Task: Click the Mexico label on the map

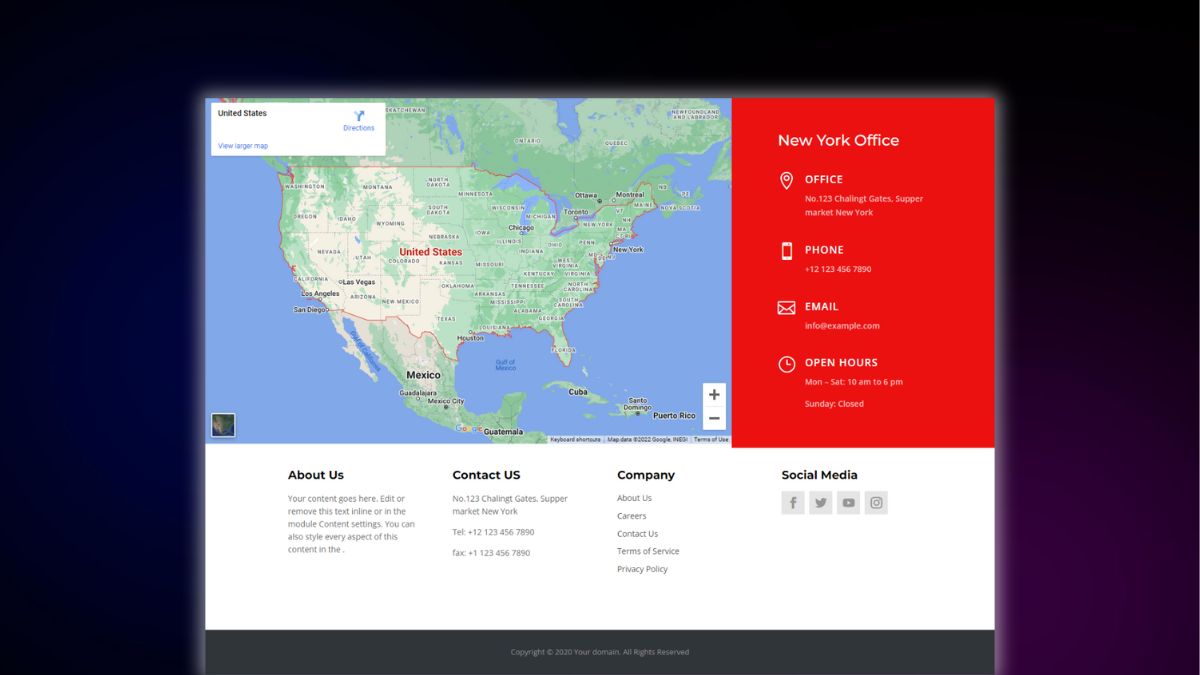Action: (x=423, y=375)
